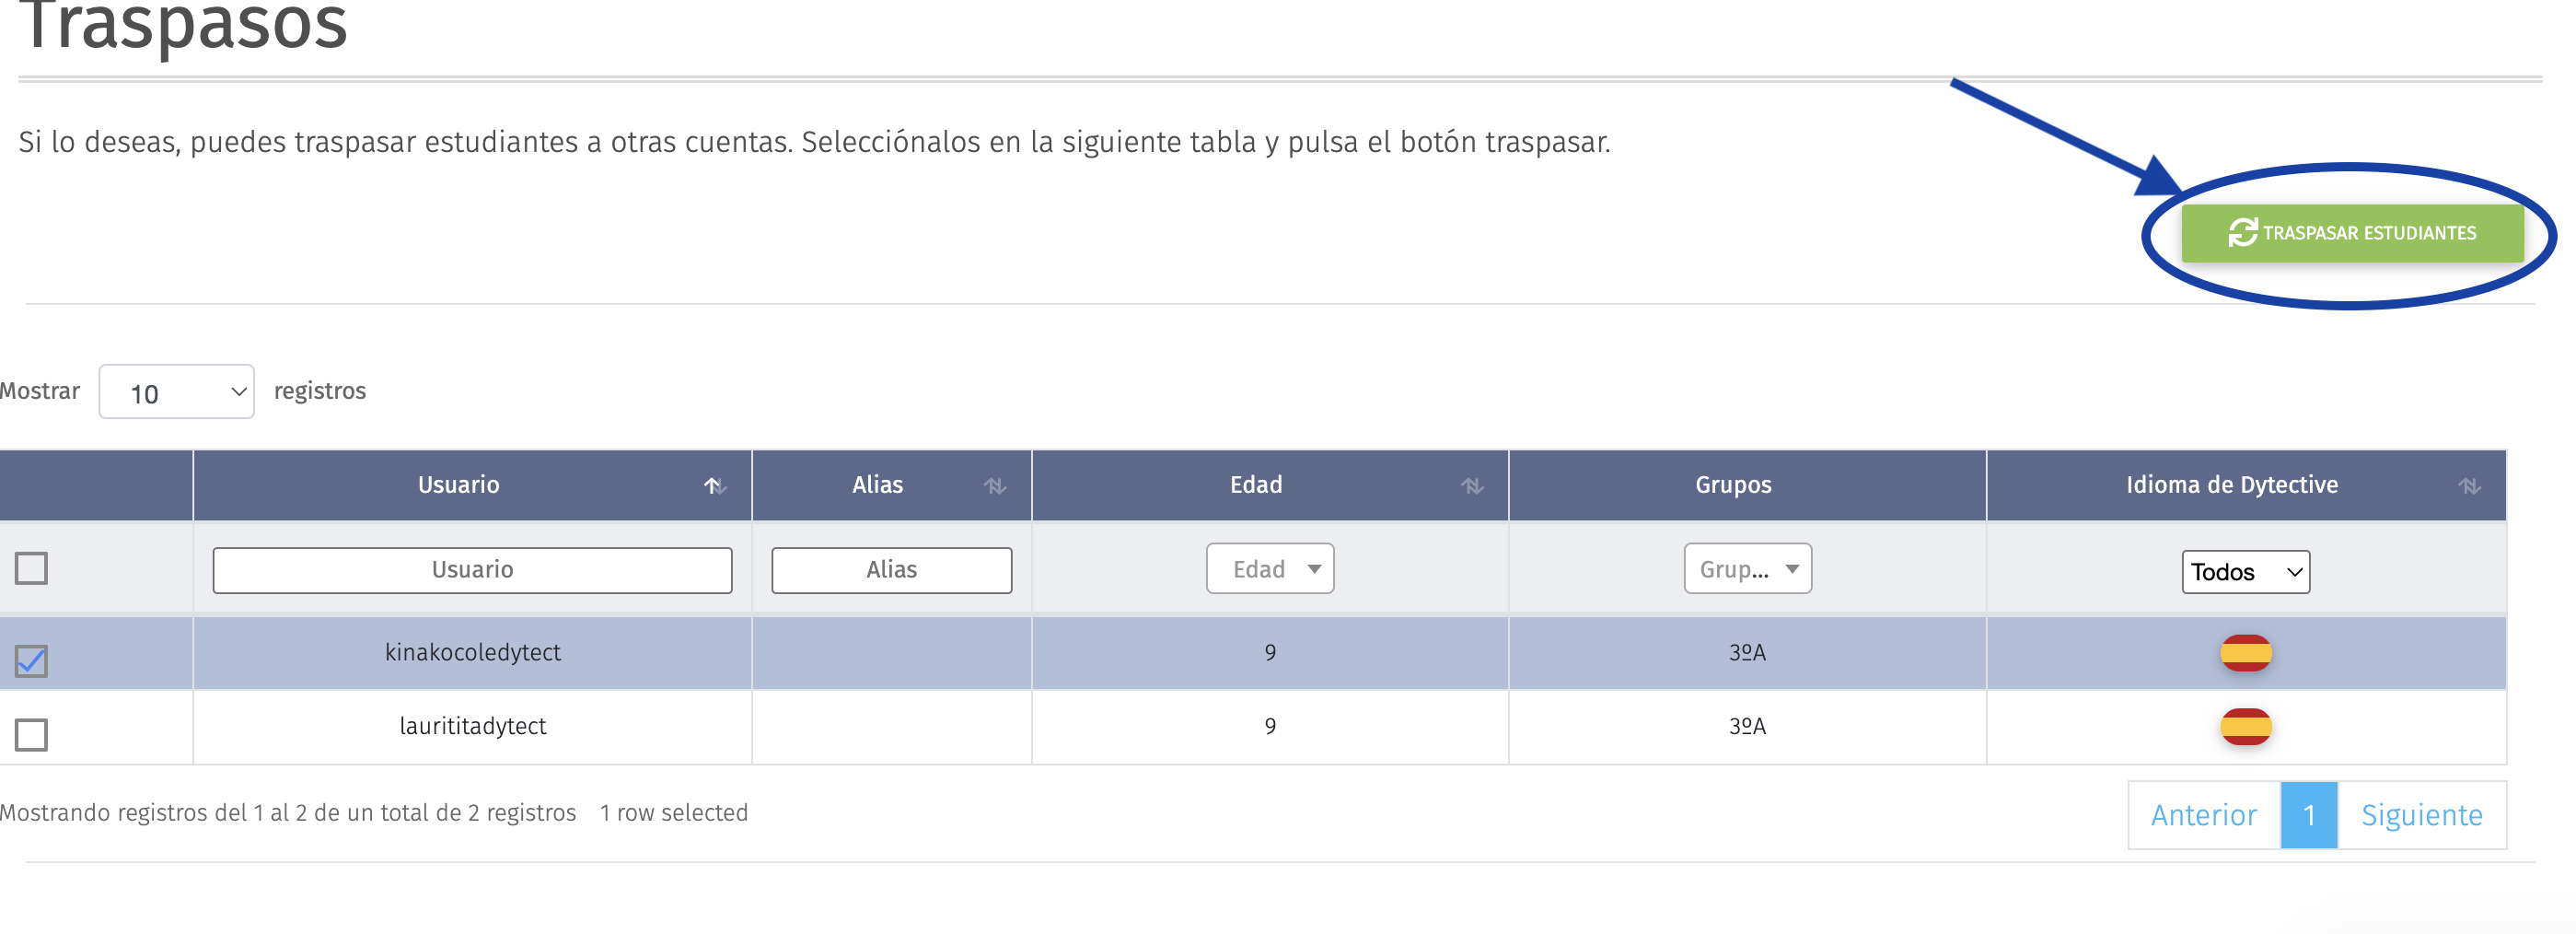The height and width of the screenshot is (934, 2576).
Task: Click the refresh icon on Traspasar Estudiantes
Action: pos(2243,233)
